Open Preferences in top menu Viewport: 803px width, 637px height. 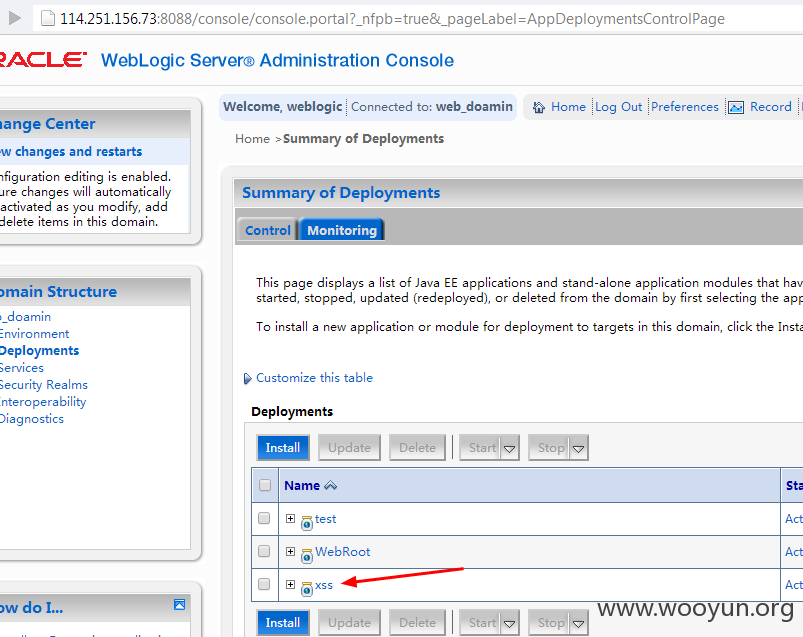pos(685,107)
